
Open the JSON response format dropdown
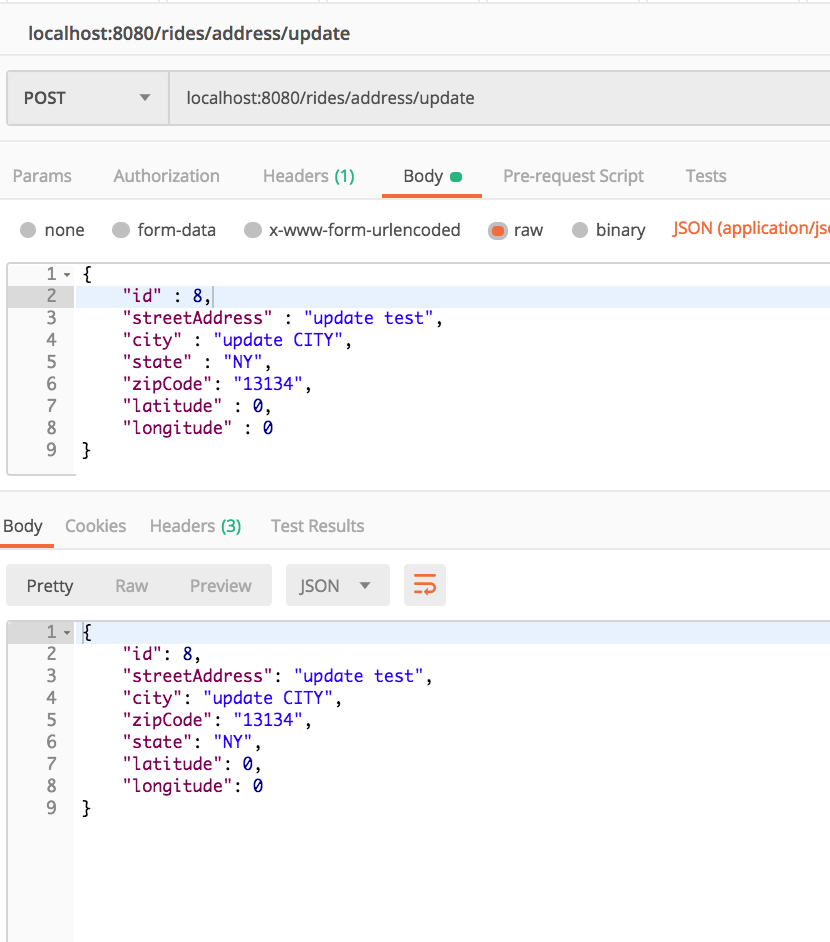coord(338,585)
